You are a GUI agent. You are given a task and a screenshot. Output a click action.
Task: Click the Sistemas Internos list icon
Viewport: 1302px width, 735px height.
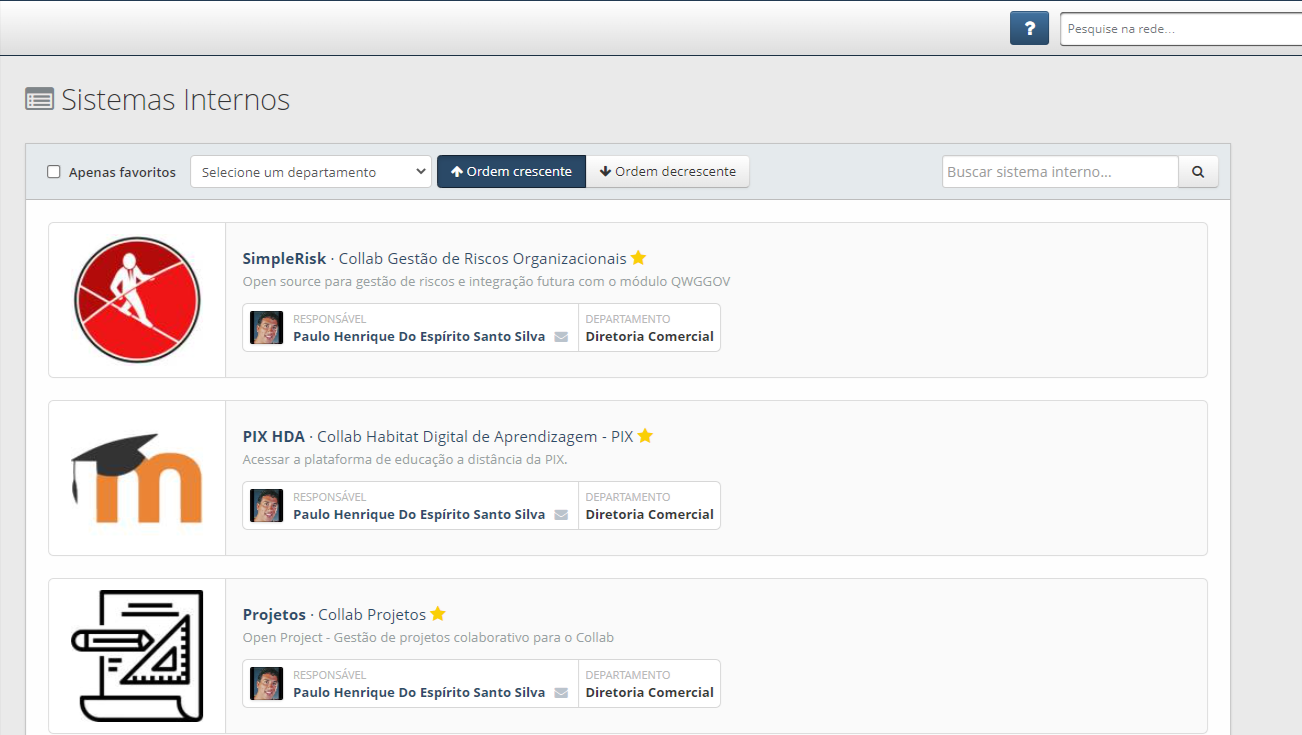39,99
